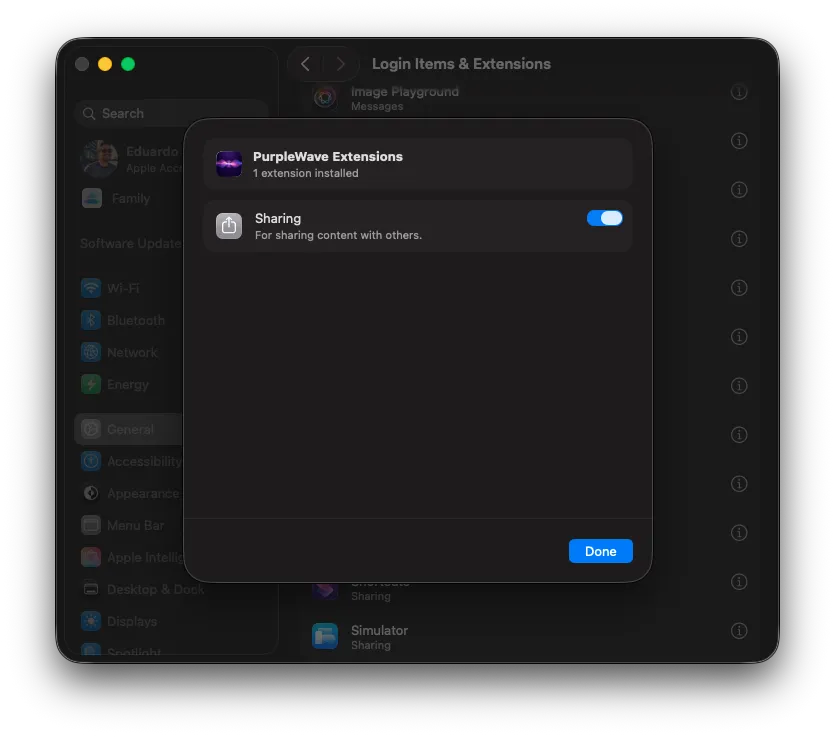This screenshot has height=737, width=835.
Task: Toggle the Sharing extension switch
Action: [604, 218]
